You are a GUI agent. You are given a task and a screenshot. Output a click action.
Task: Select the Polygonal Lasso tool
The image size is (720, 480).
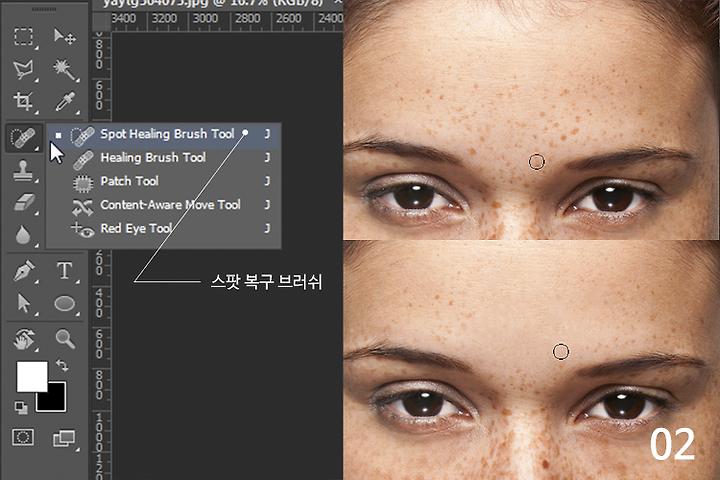[x=23, y=70]
